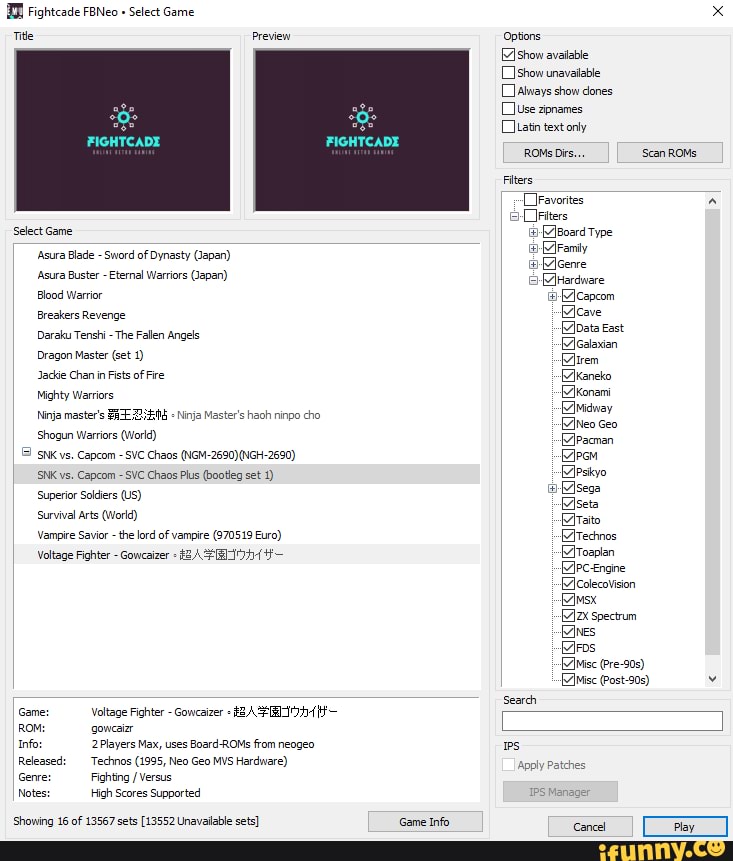Click the Title preview Fightcade thumbnail
The height and width of the screenshot is (861, 733).
(123, 129)
